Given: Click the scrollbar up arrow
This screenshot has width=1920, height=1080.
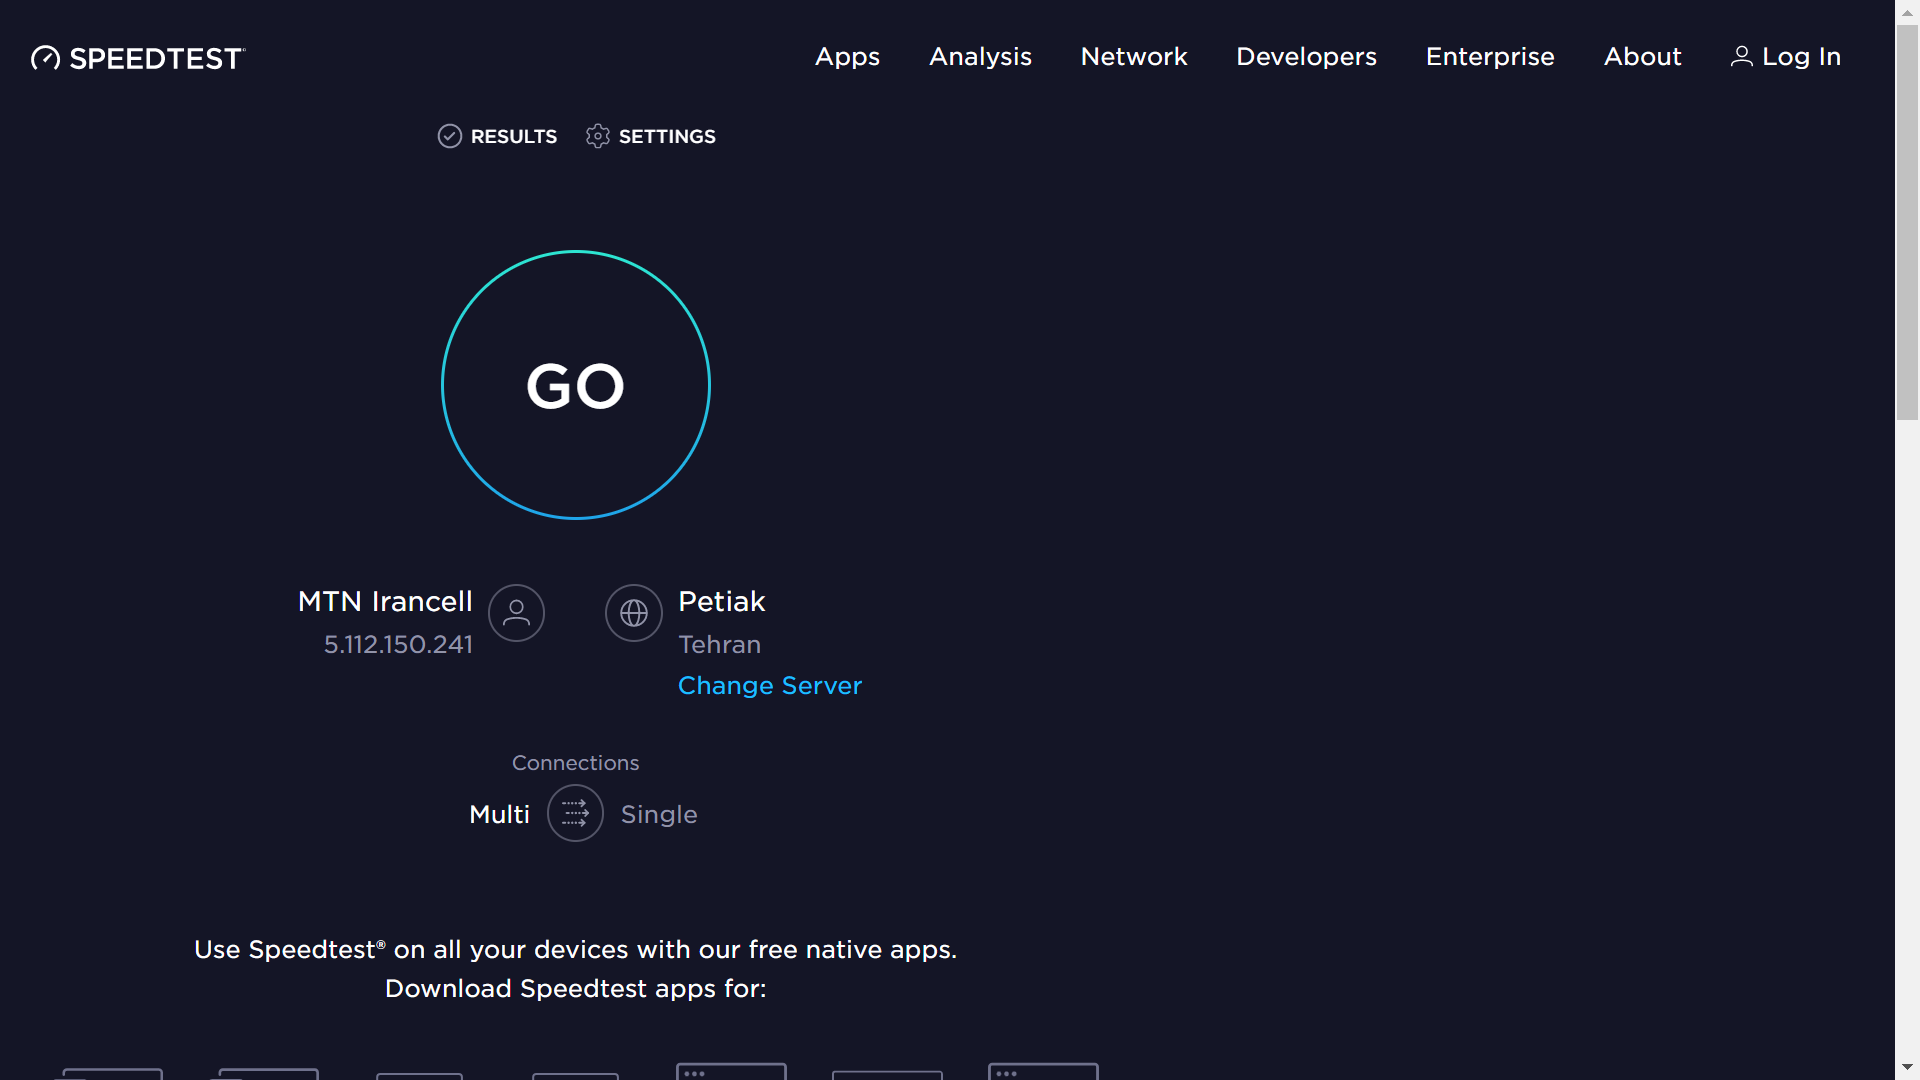Looking at the screenshot, I should pos(1907,12).
